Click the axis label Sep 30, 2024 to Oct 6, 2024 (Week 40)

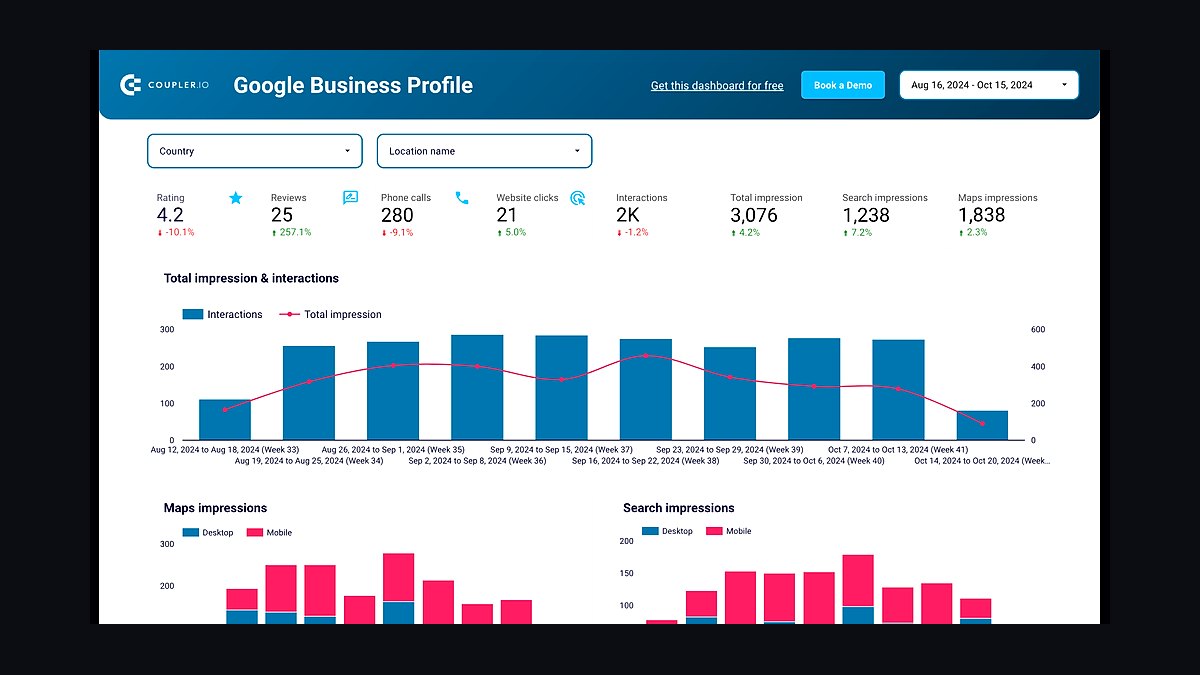(814, 461)
